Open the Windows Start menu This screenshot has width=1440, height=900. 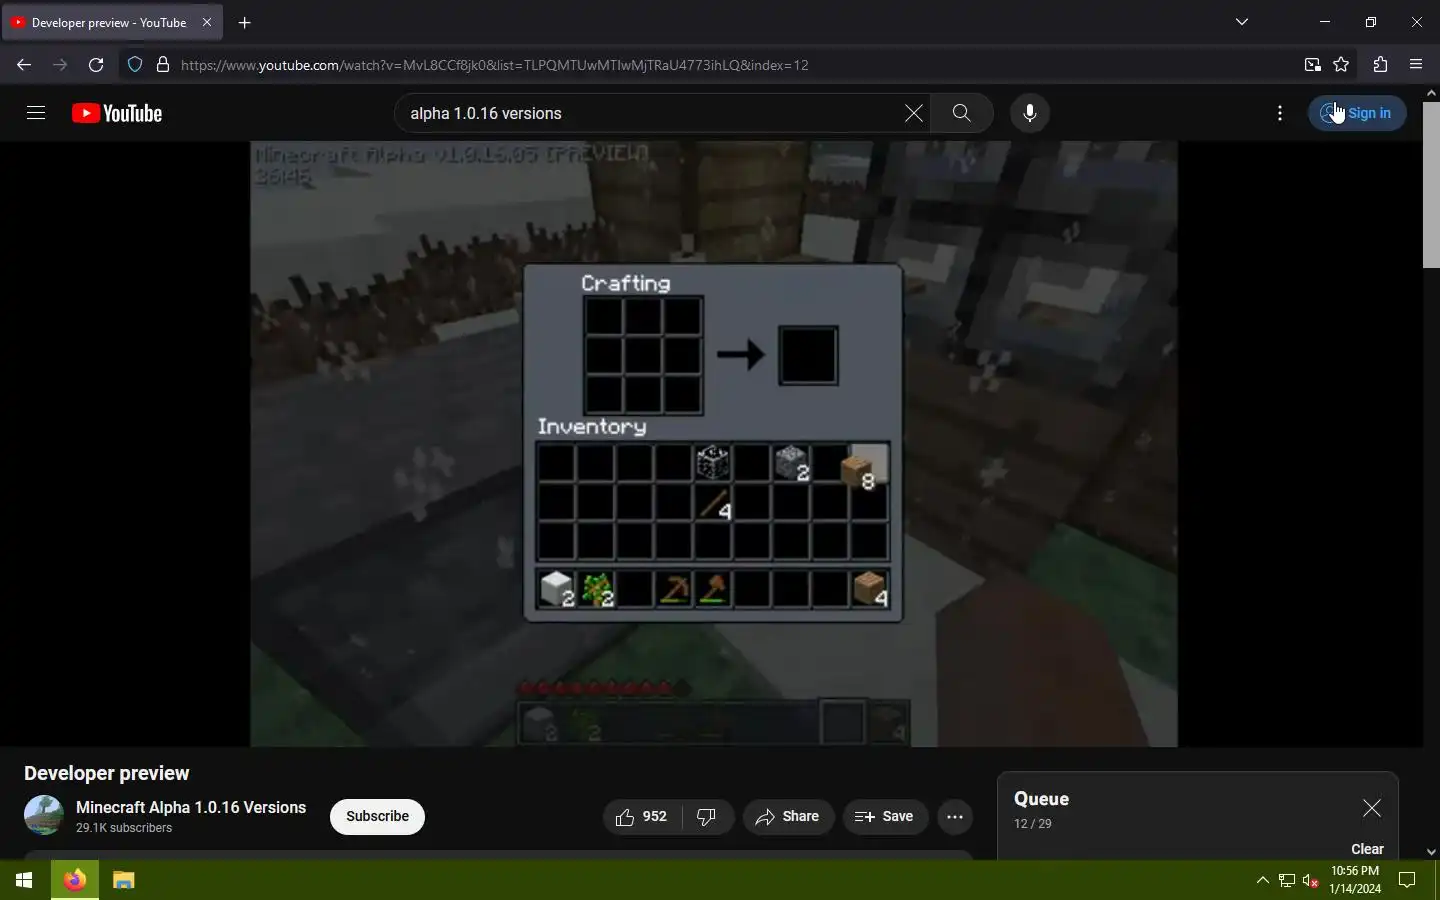24,880
